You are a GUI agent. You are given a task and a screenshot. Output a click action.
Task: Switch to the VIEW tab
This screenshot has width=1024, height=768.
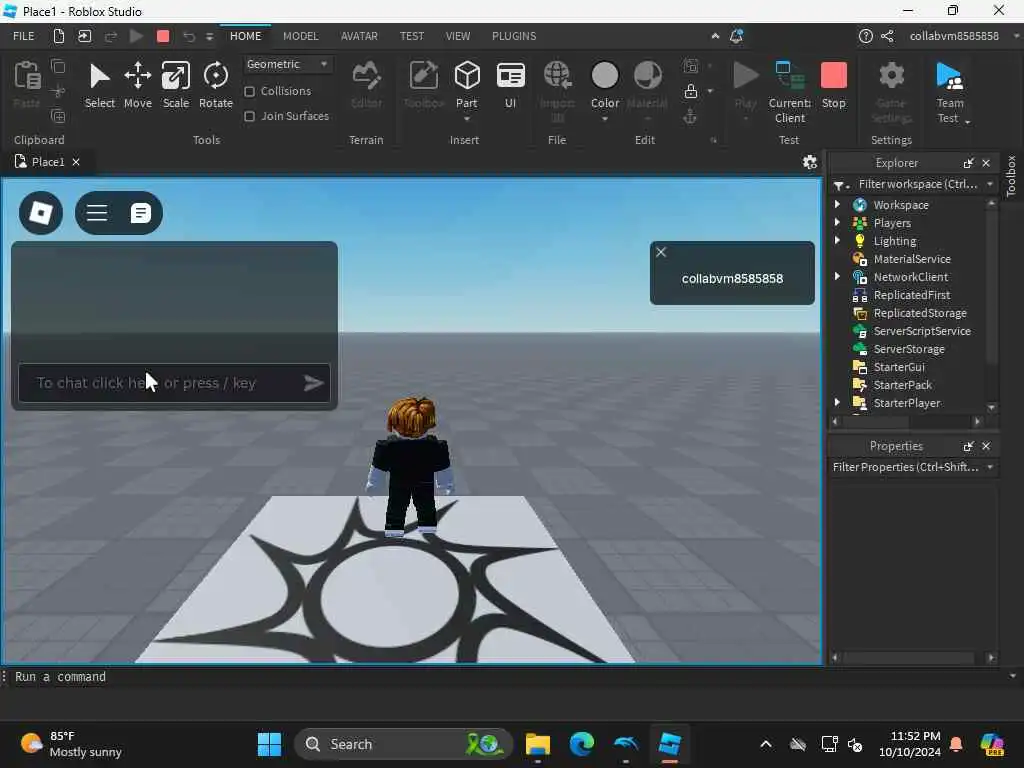(x=458, y=36)
